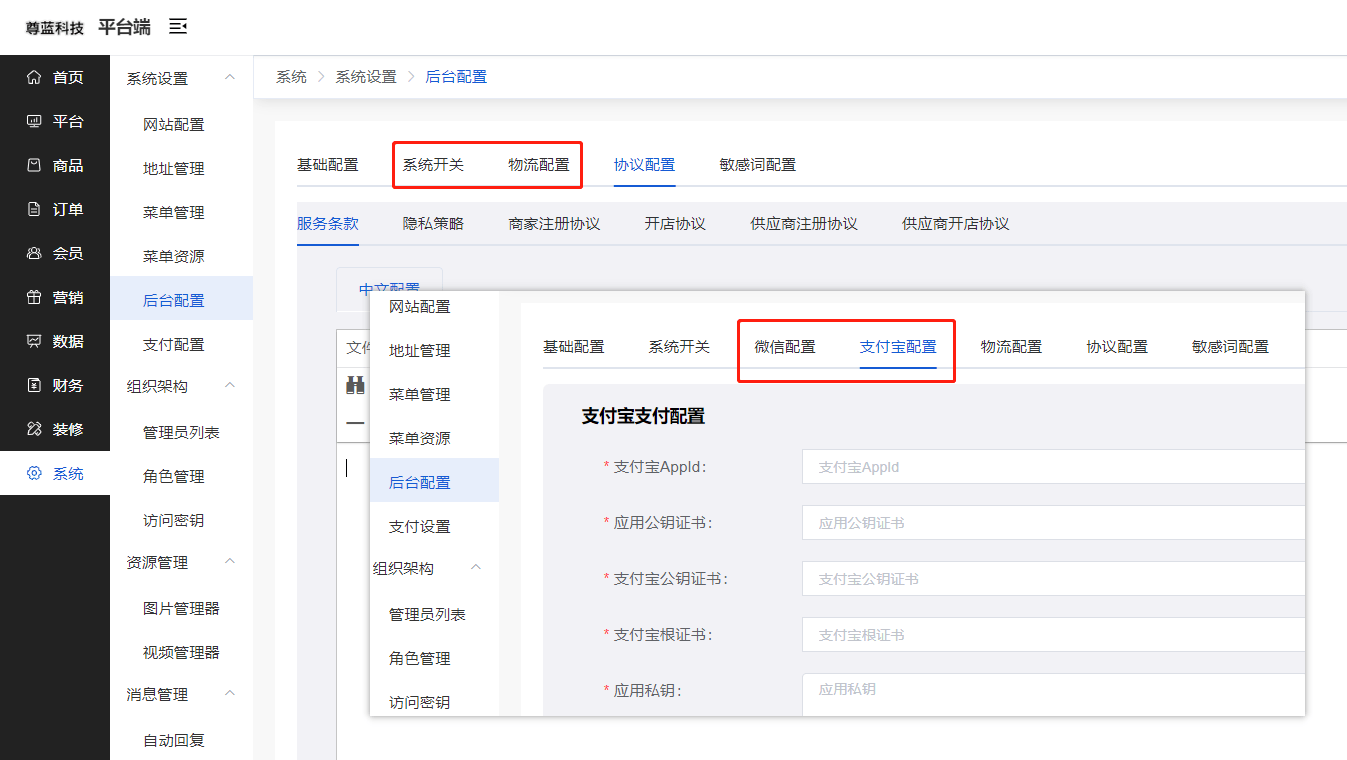The height and width of the screenshot is (760, 1347).
Task: Click the 系统设置 breadcrumb link
Action: [x=366, y=77]
